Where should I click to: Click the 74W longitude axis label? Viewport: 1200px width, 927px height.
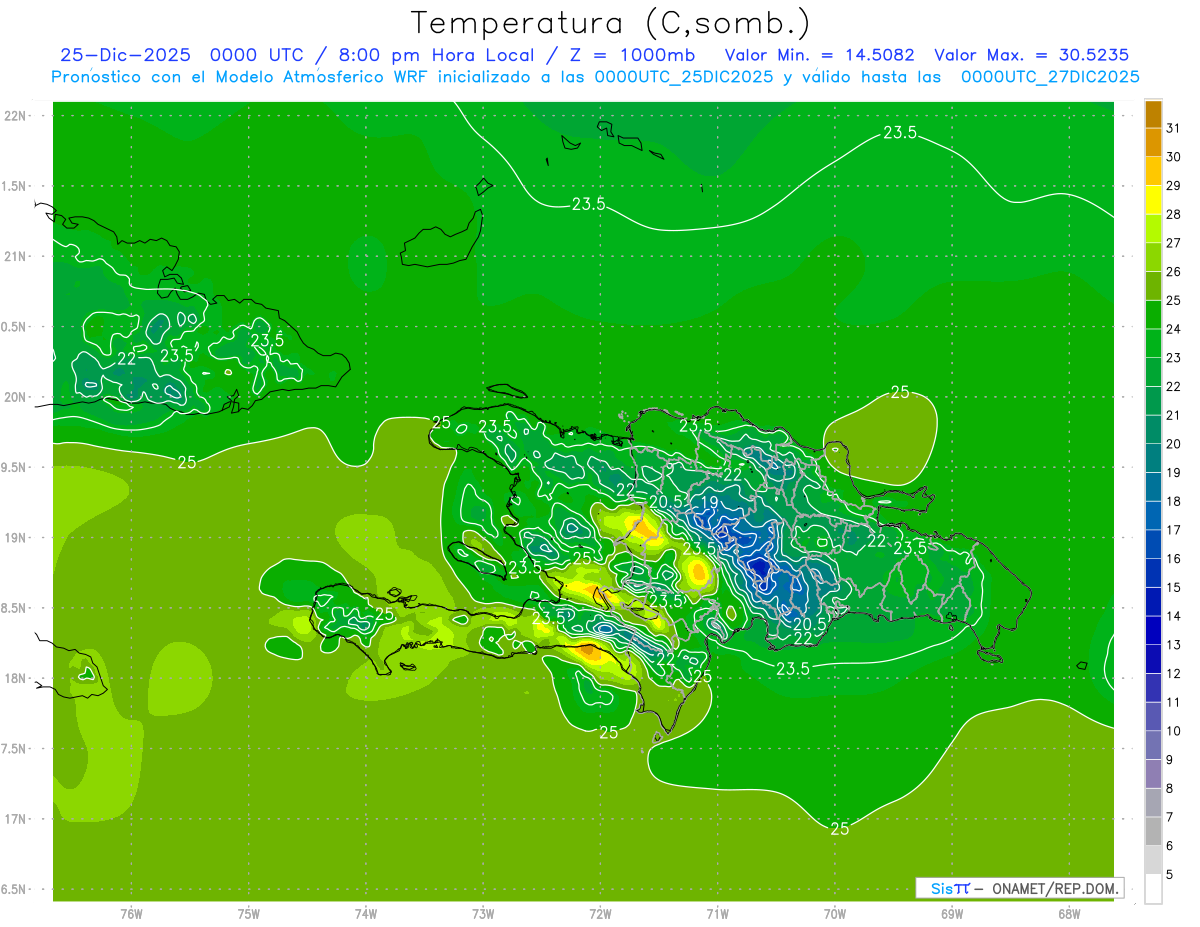pos(366,913)
